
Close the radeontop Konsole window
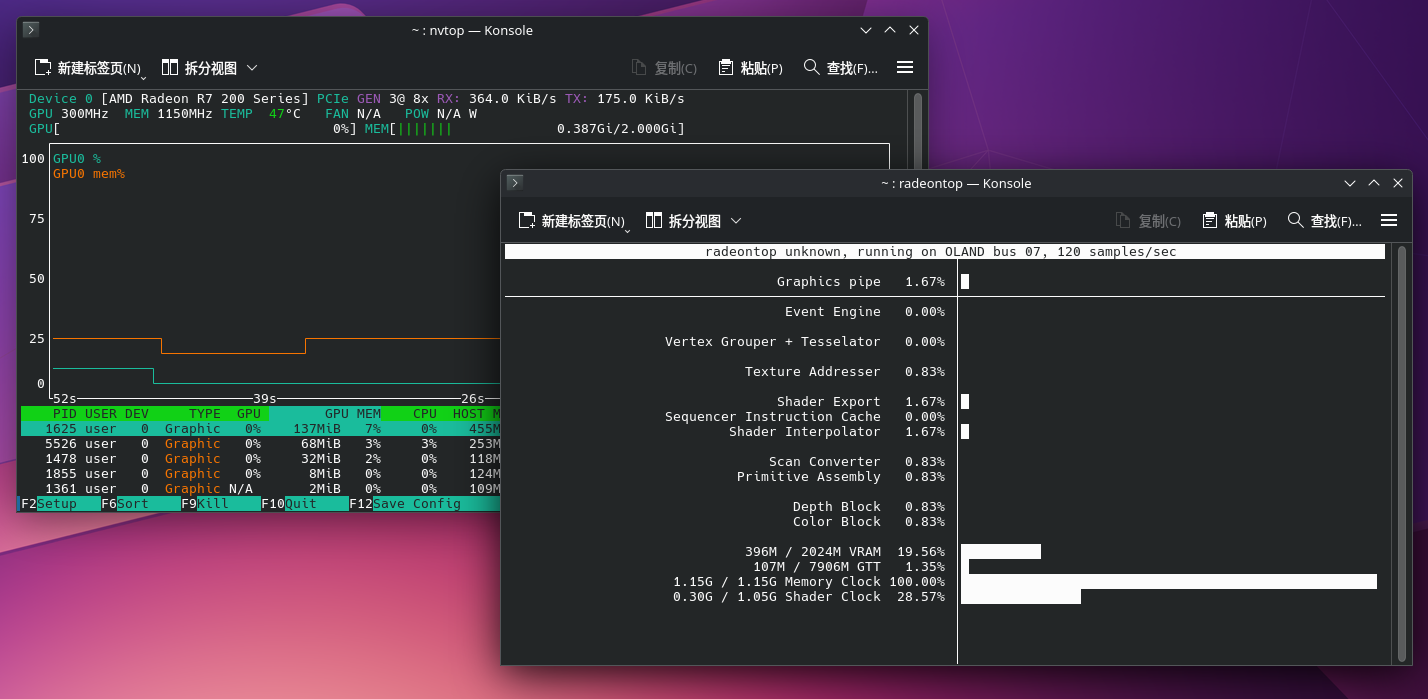1398,183
